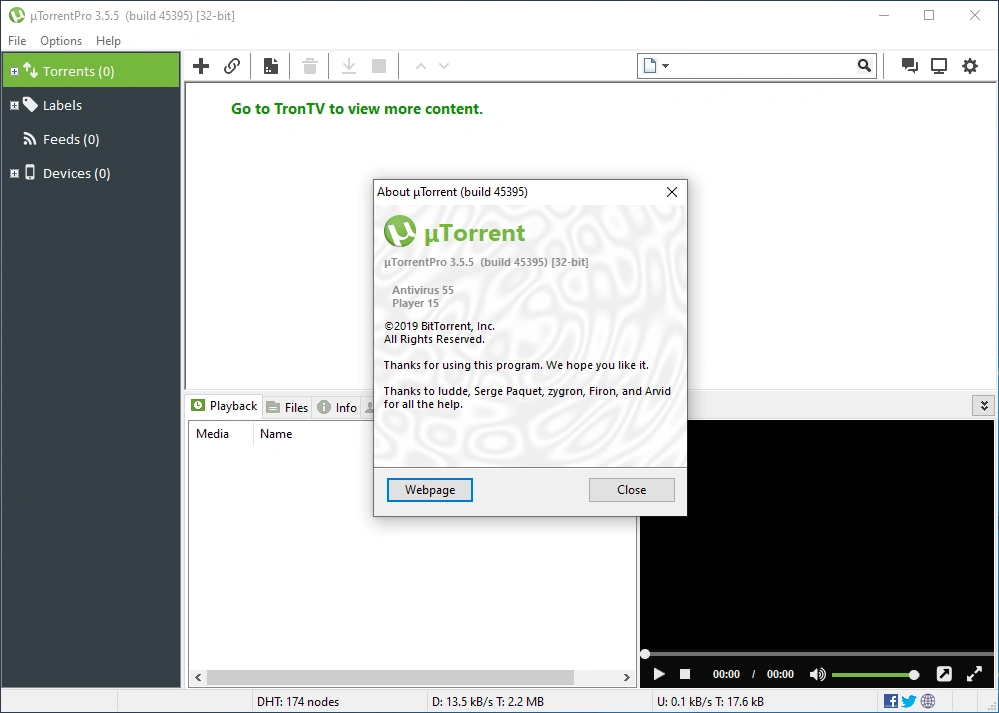Image resolution: width=999 pixels, height=713 pixels.
Task: Select Devices (0) in sidebar
Action: pos(91,173)
